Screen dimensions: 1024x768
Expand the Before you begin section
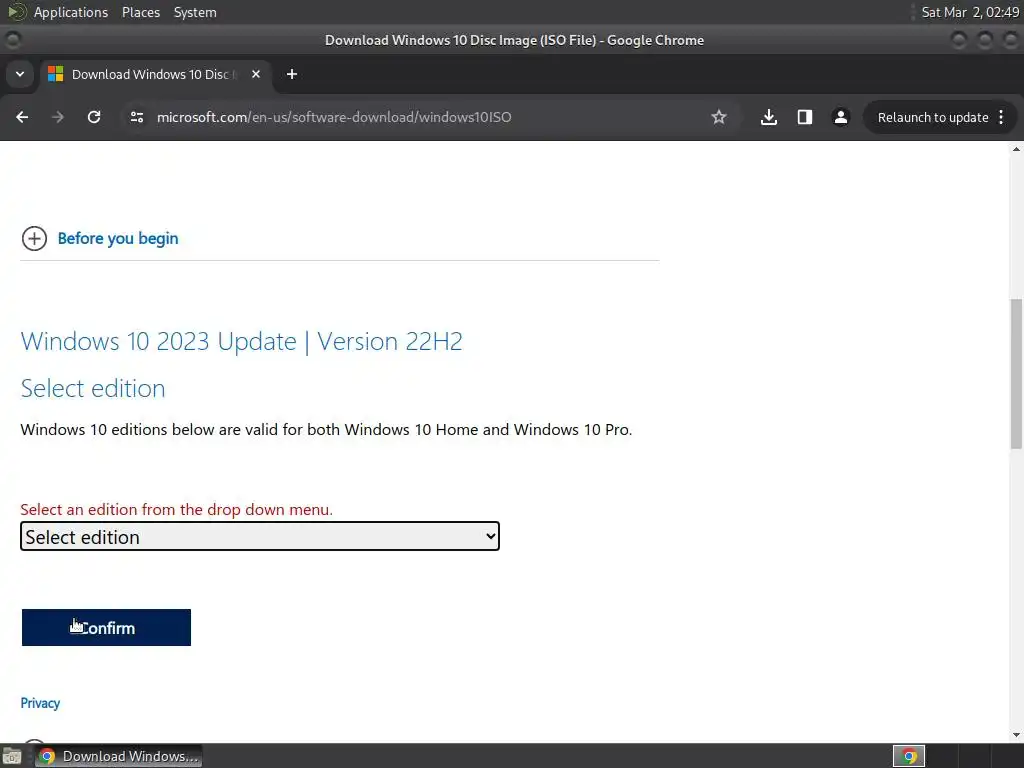coord(34,238)
